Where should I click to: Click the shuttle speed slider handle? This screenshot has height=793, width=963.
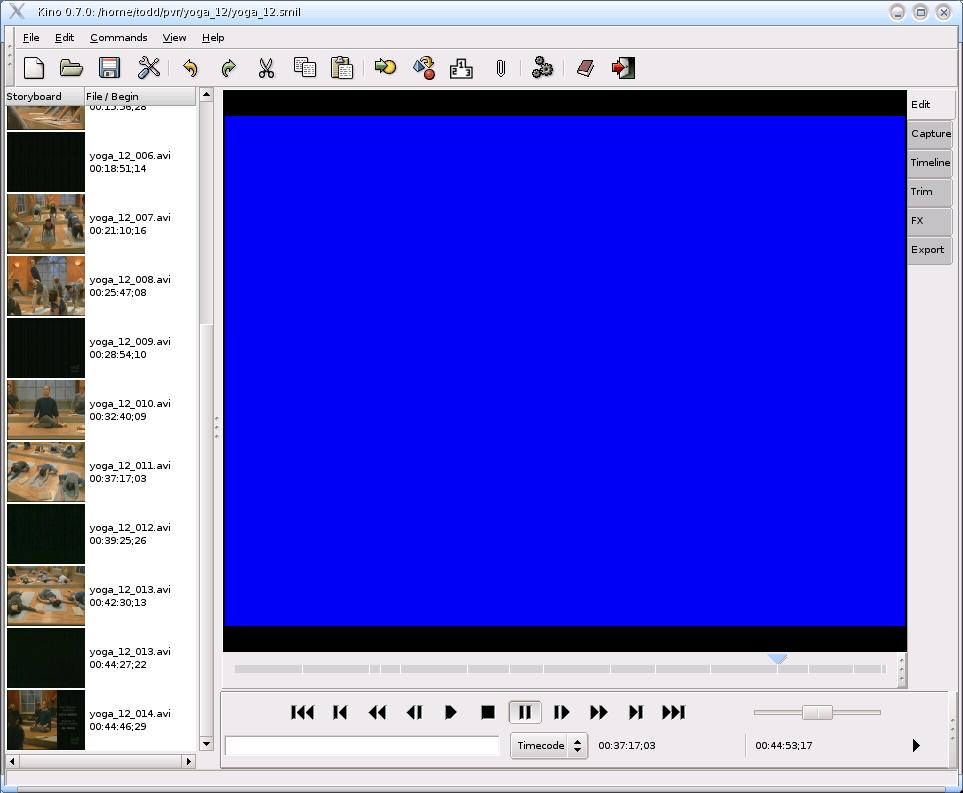pos(817,713)
